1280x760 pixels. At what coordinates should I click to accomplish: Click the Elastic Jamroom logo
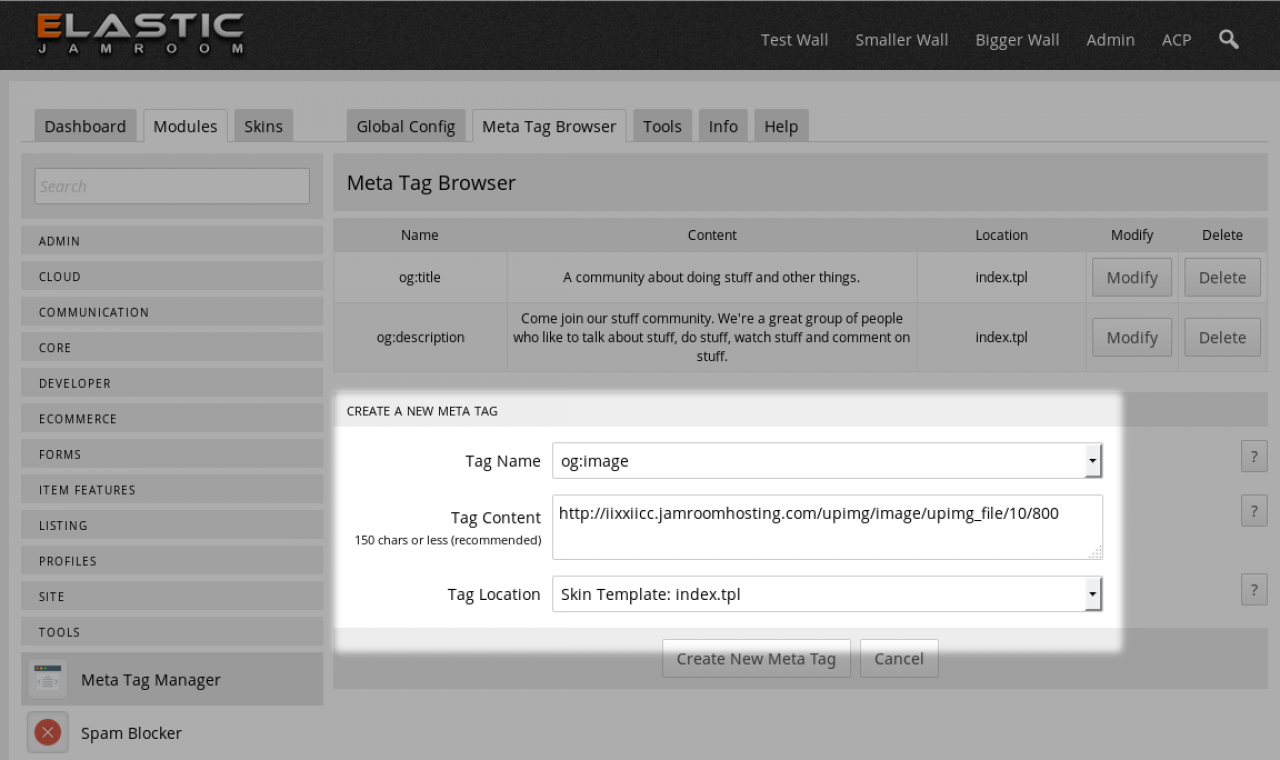point(140,34)
